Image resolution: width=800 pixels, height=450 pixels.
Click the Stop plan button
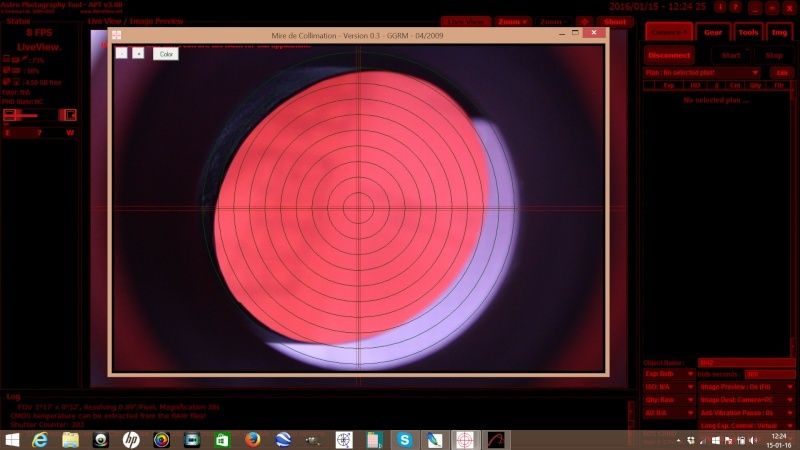(774, 55)
